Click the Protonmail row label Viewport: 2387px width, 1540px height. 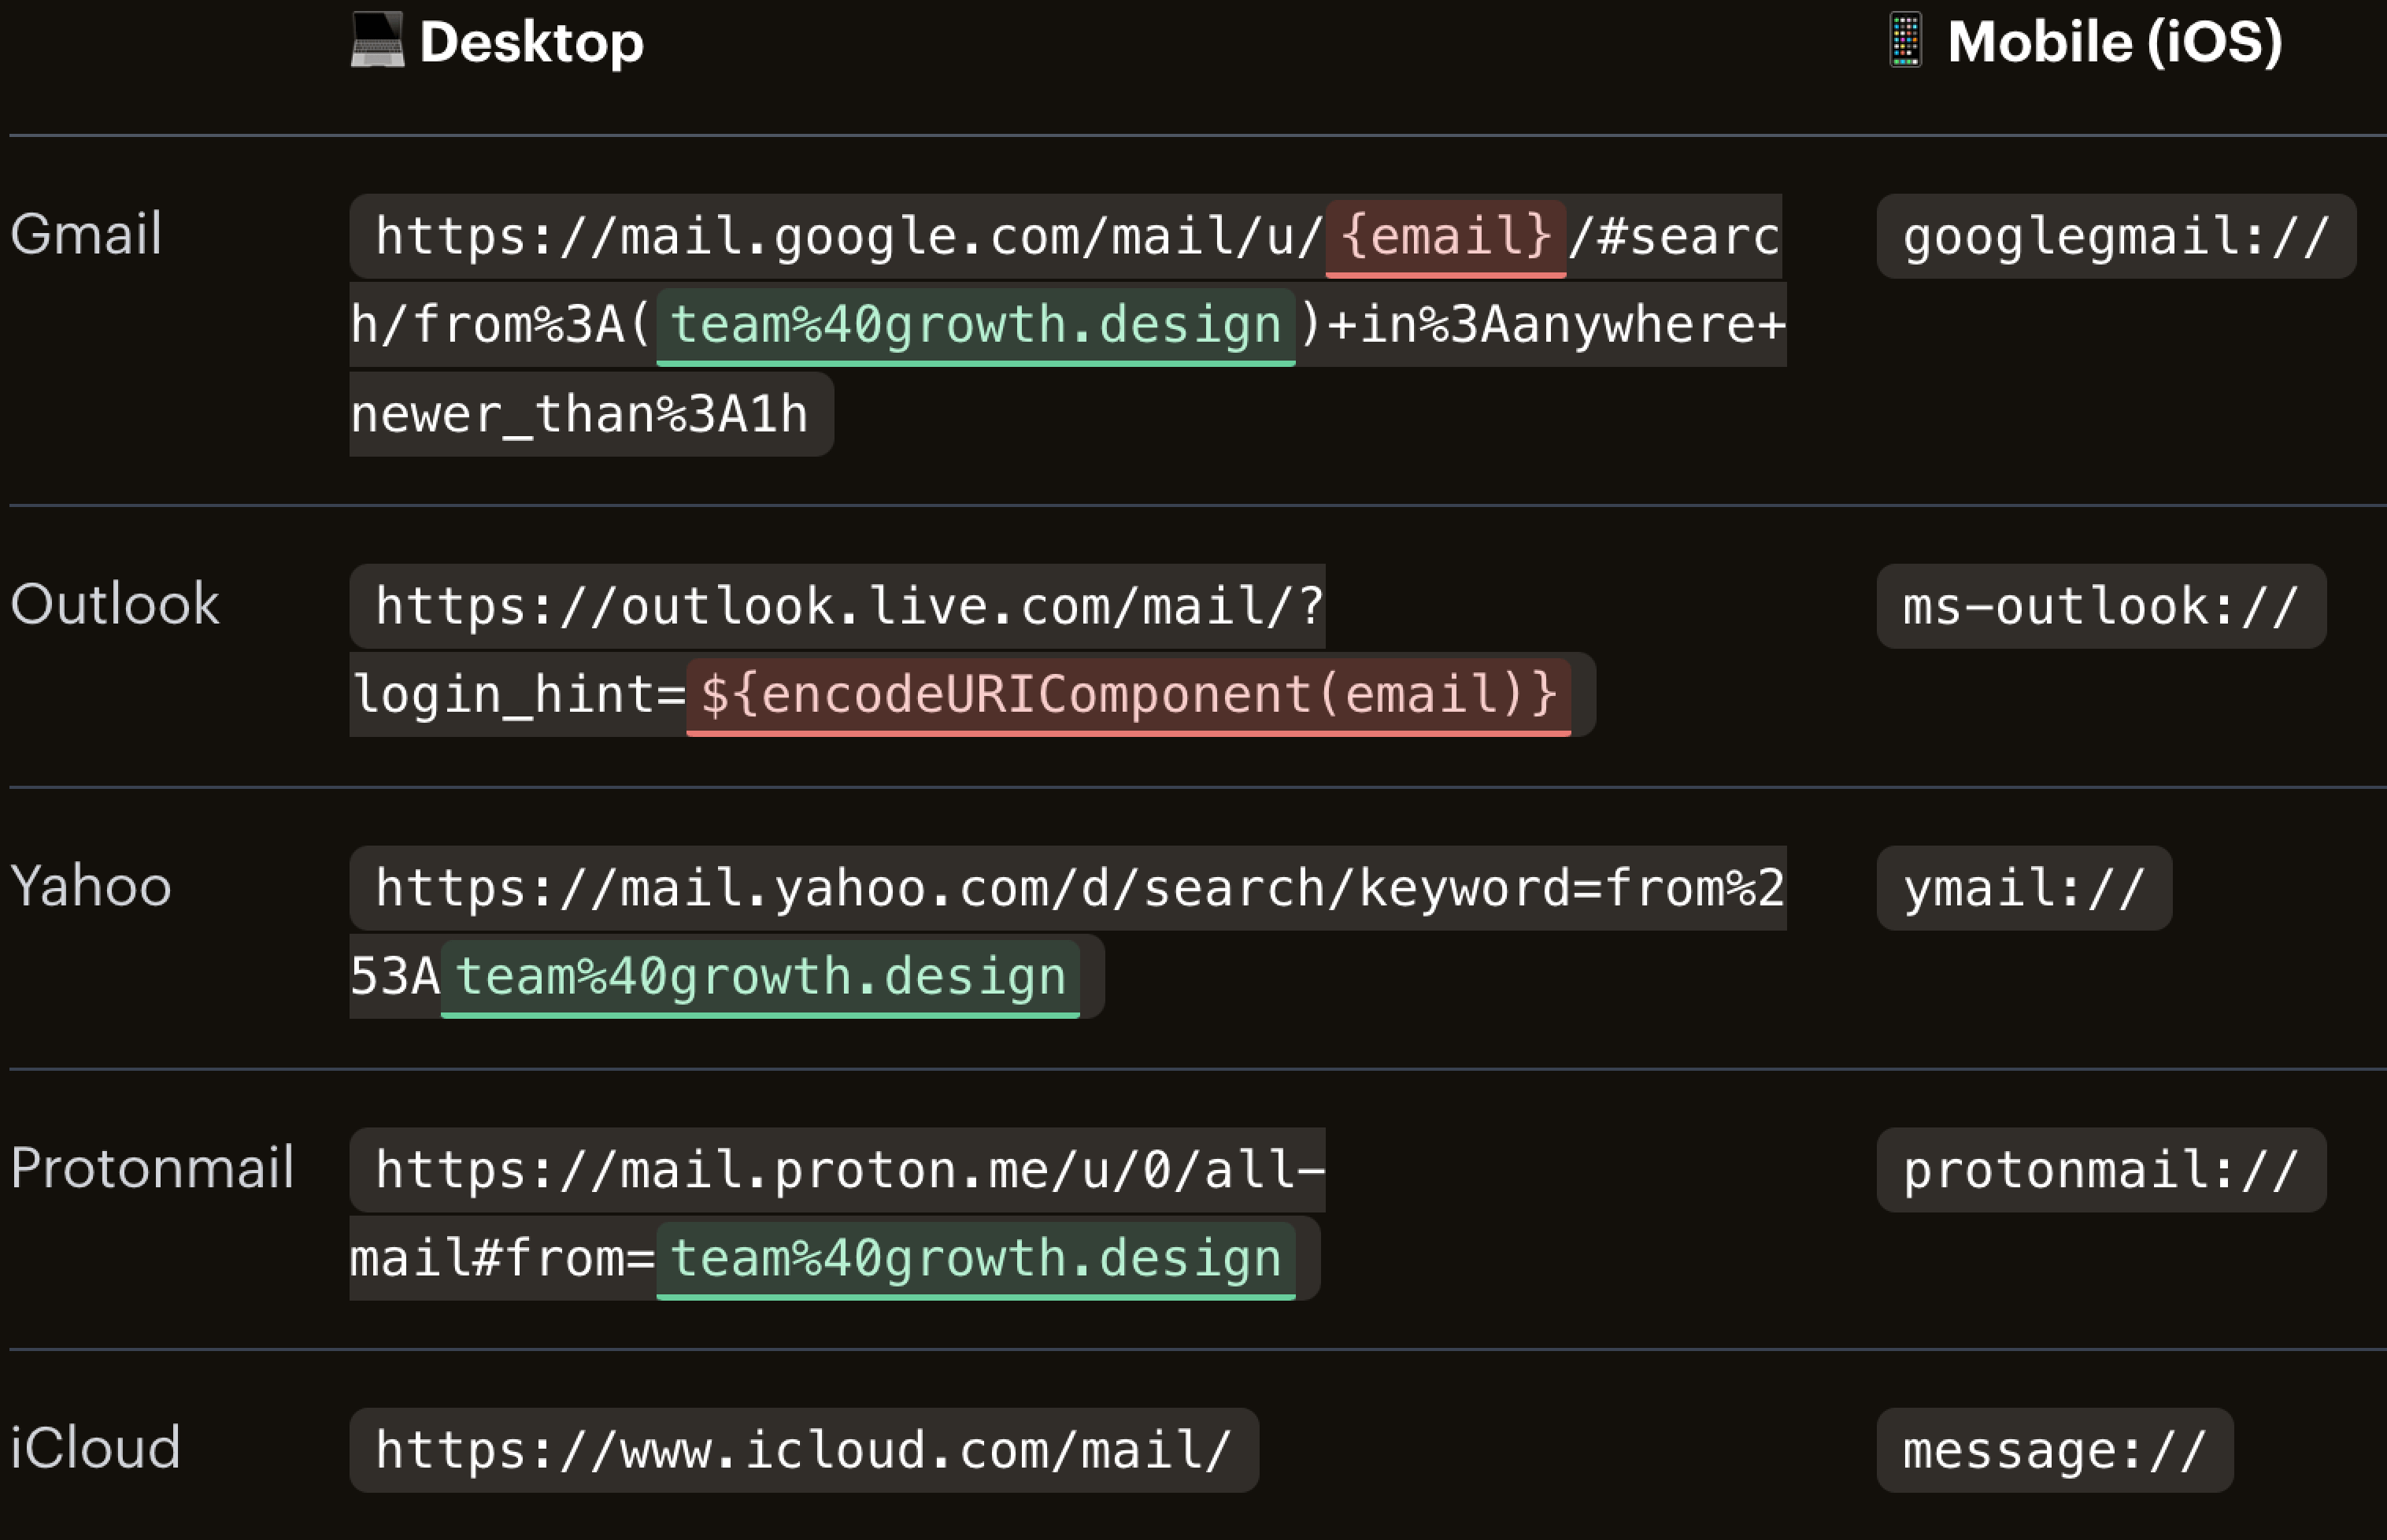point(152,1168)
